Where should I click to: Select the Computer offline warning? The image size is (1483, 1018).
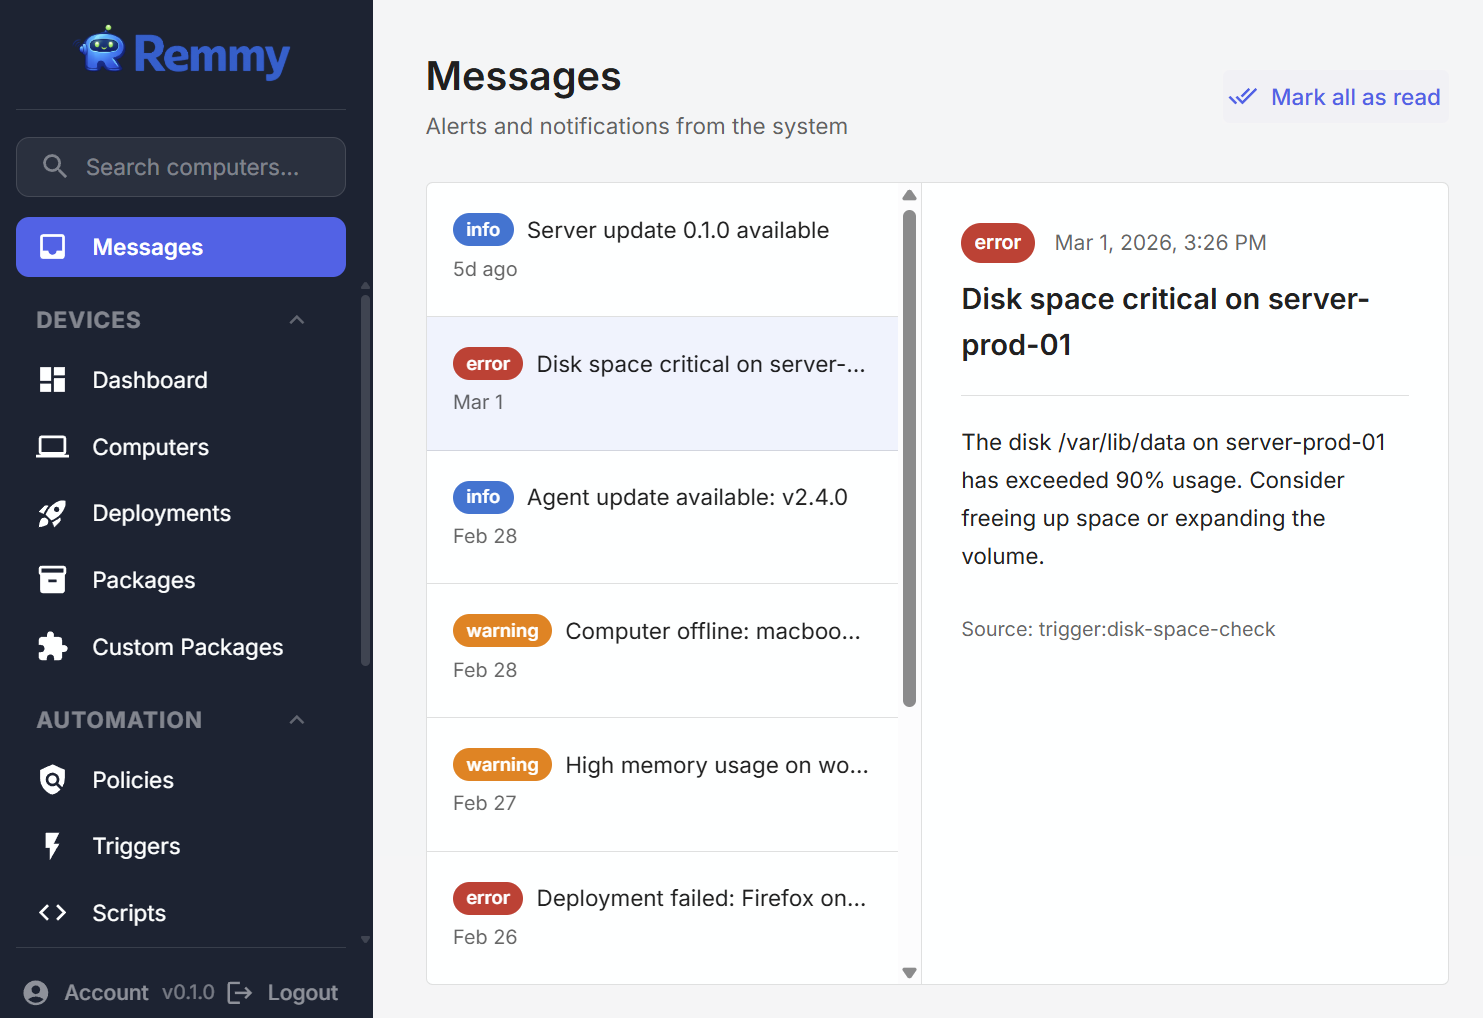(662, 650)
